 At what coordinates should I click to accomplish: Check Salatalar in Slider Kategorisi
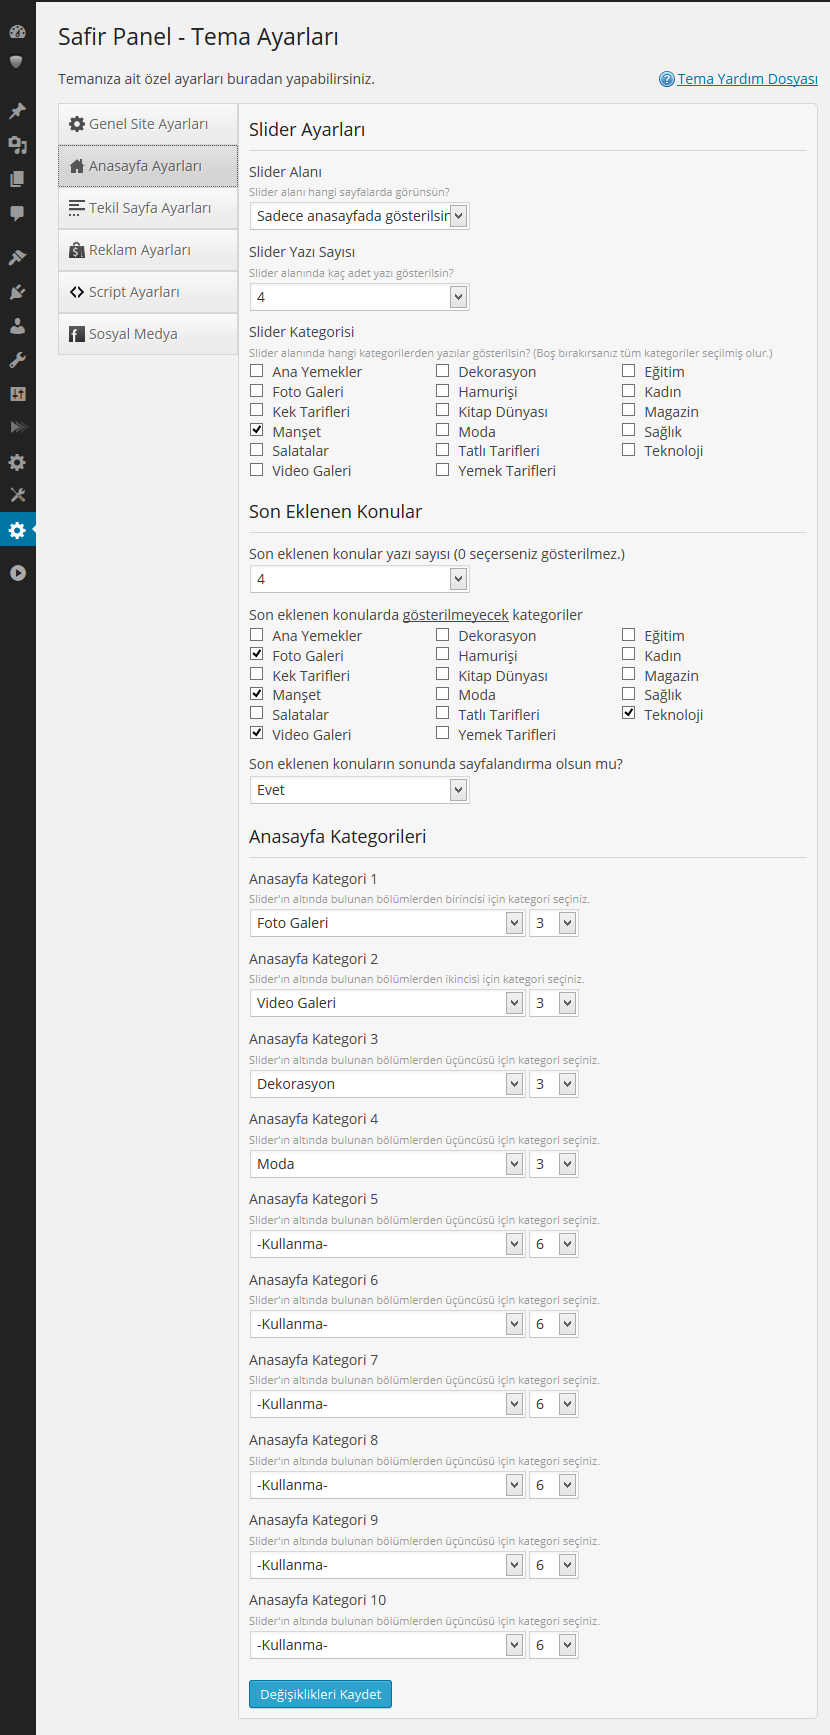tap(257, 450)
